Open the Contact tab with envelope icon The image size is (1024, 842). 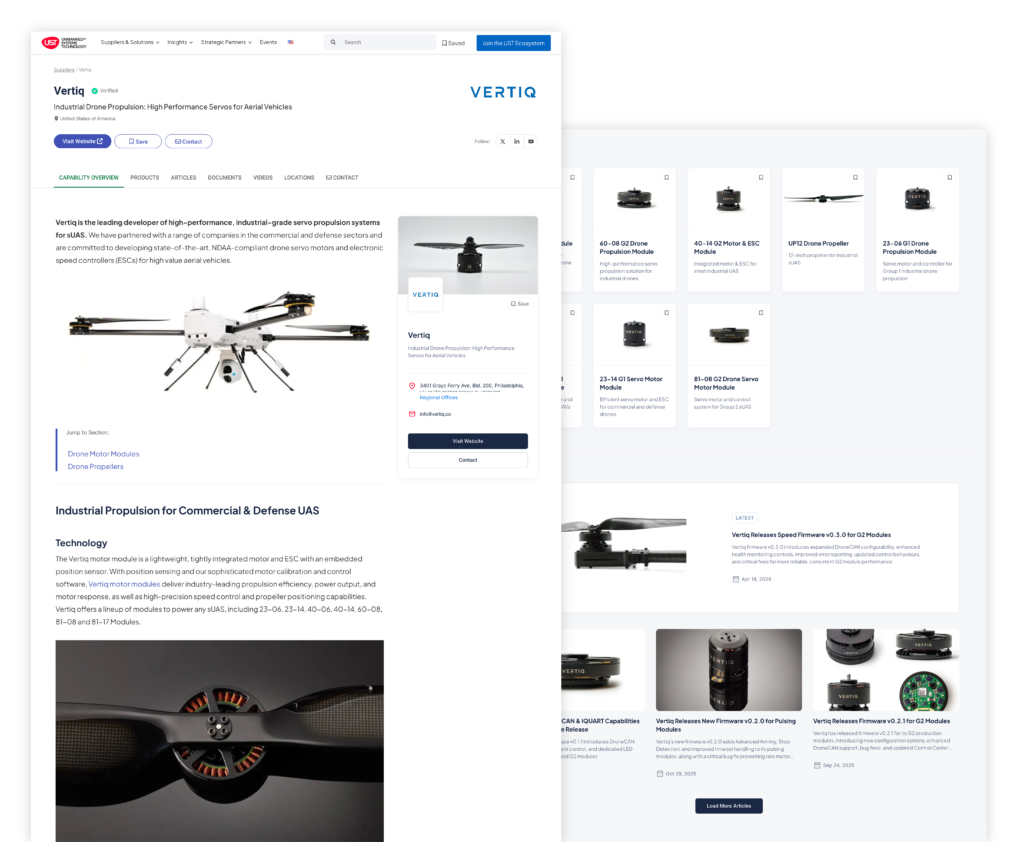(342, 178)
